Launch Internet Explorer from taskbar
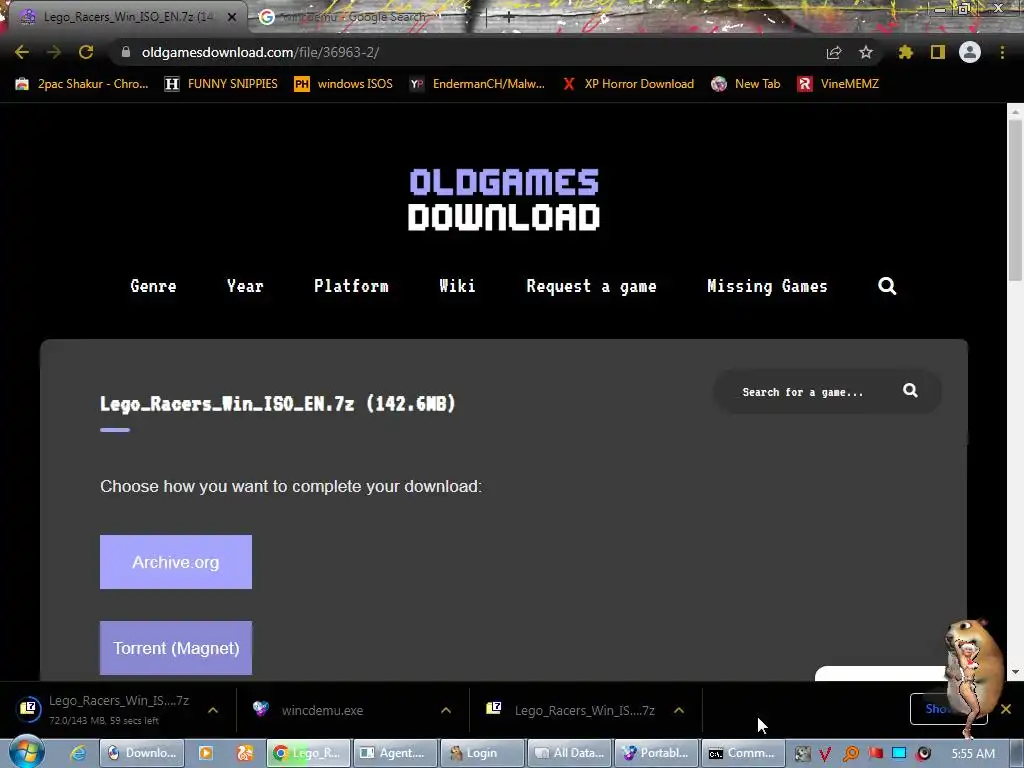This screenshot has height=768, width=1024. click(x=78, y=753)
